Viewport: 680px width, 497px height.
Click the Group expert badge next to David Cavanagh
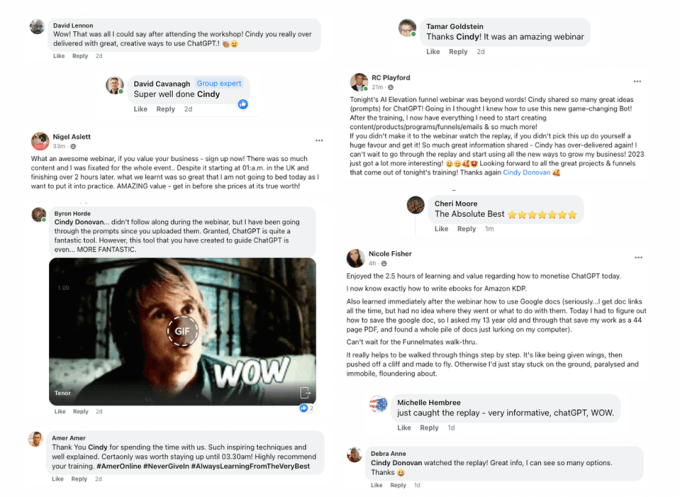click(219, 83)
